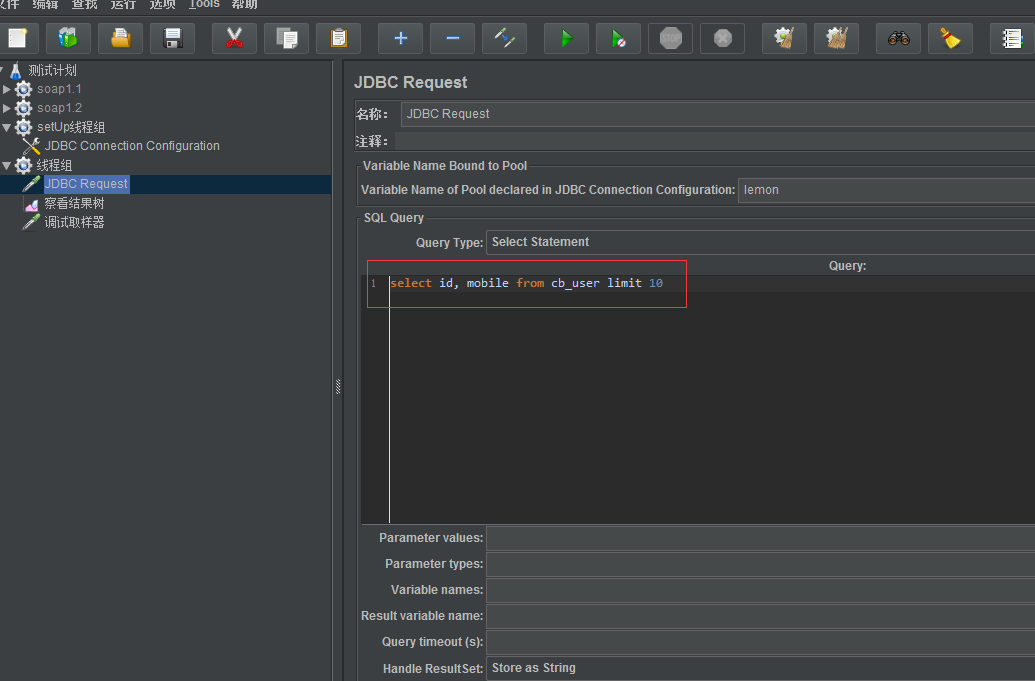
Task: Click the Clear All results icon
Action: (x=836, y=39)
